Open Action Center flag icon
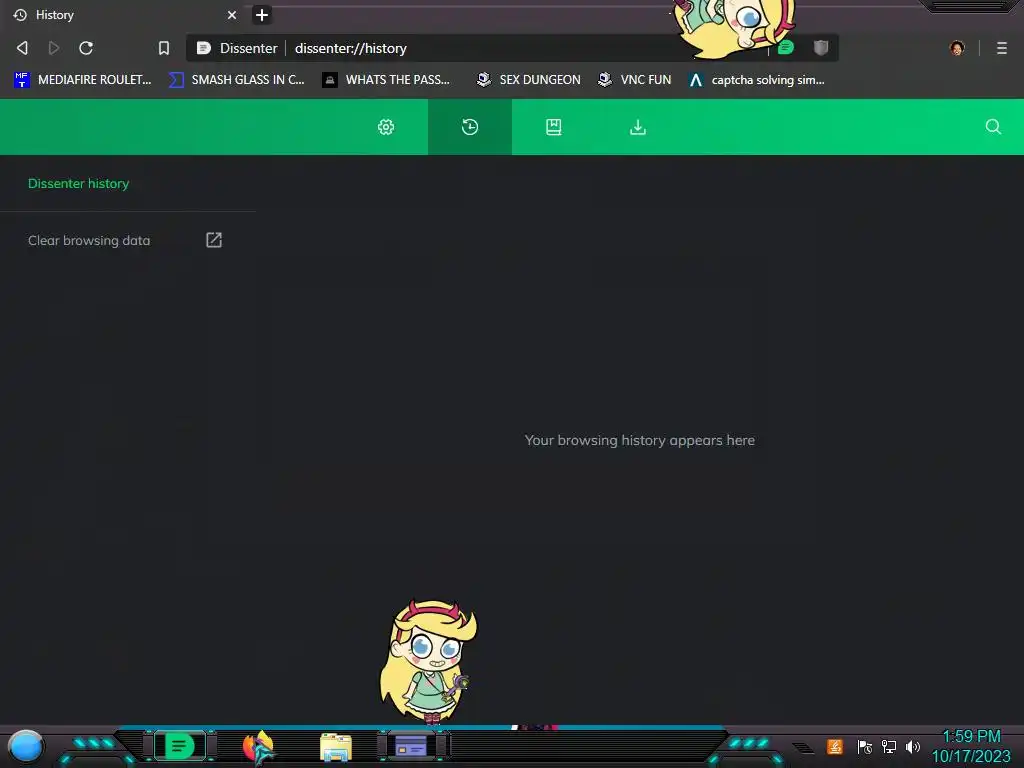The height and width of the screenshot is (768, 1024). pos(865,746)
